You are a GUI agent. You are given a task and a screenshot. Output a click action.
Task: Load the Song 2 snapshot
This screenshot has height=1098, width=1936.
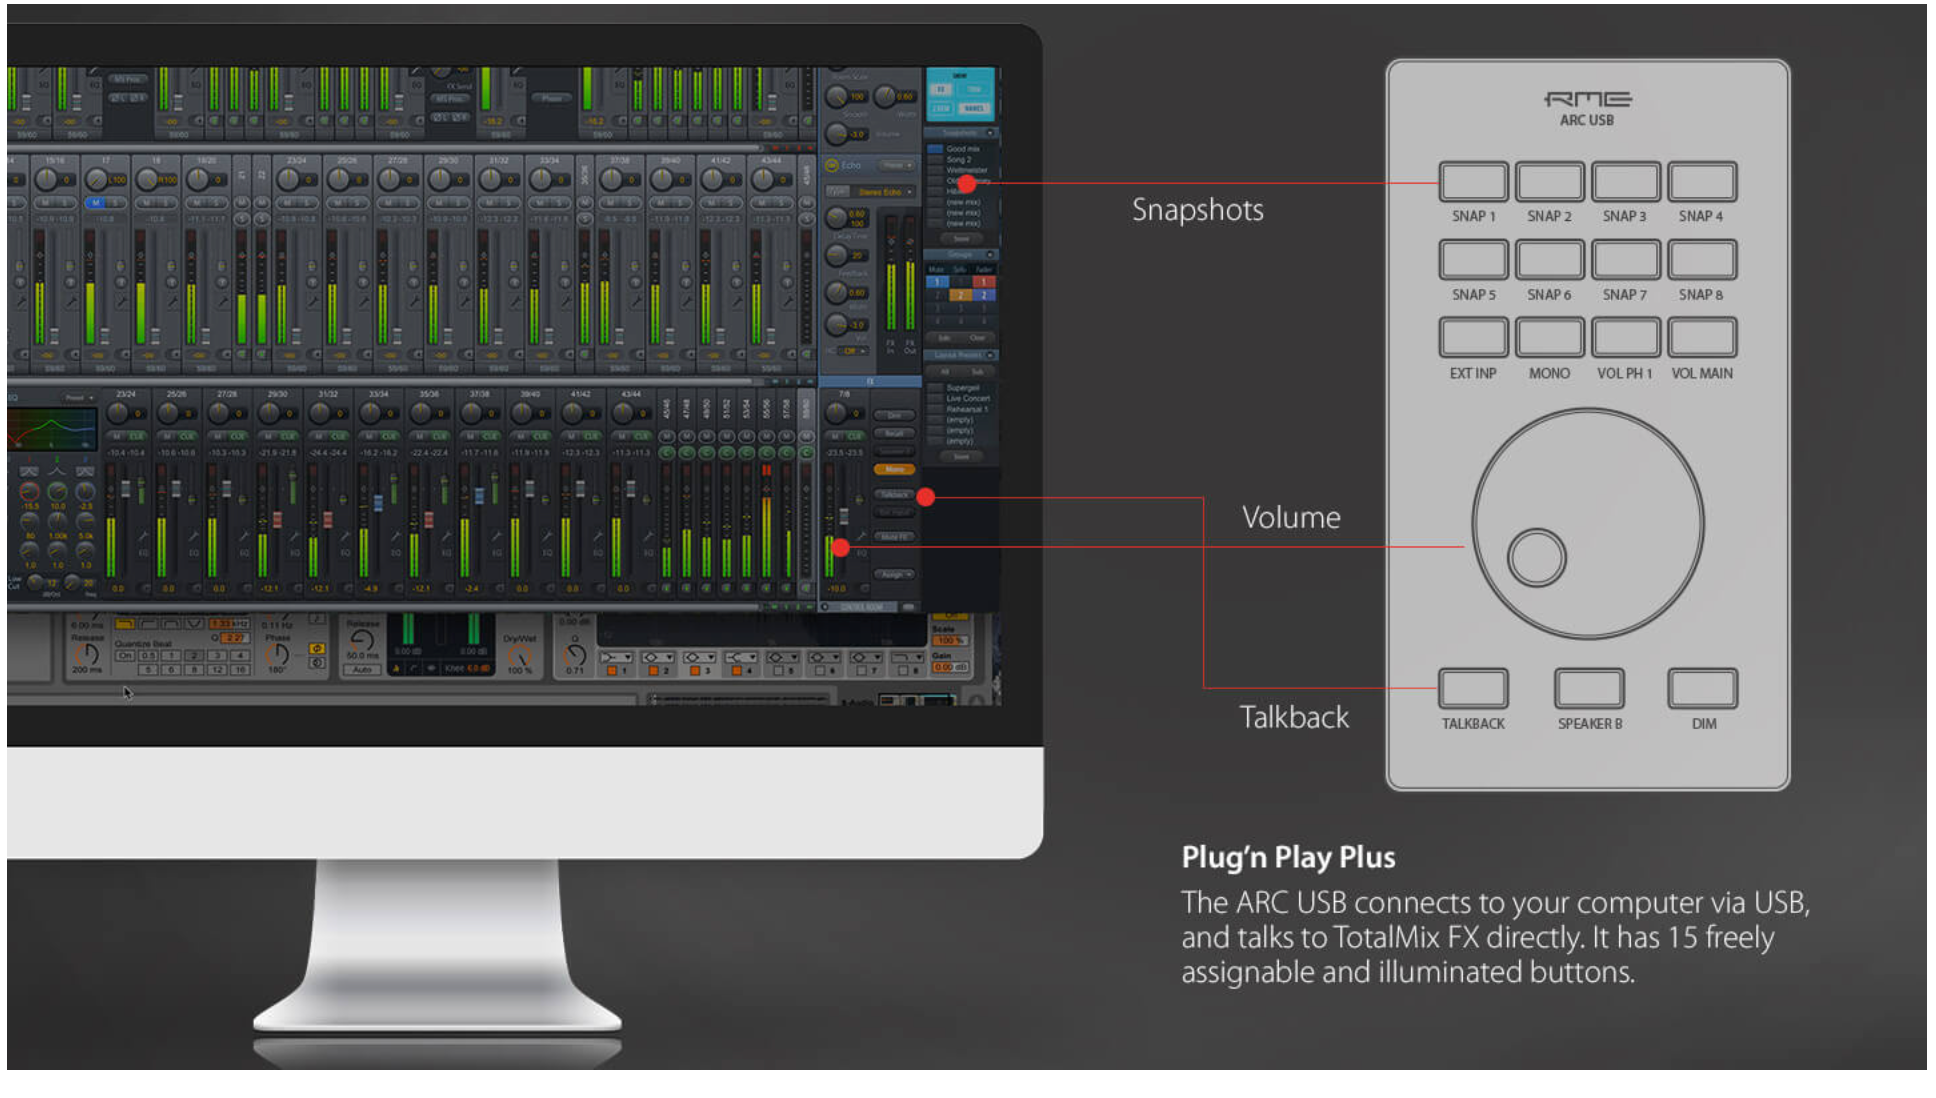[x=961, y=159]
